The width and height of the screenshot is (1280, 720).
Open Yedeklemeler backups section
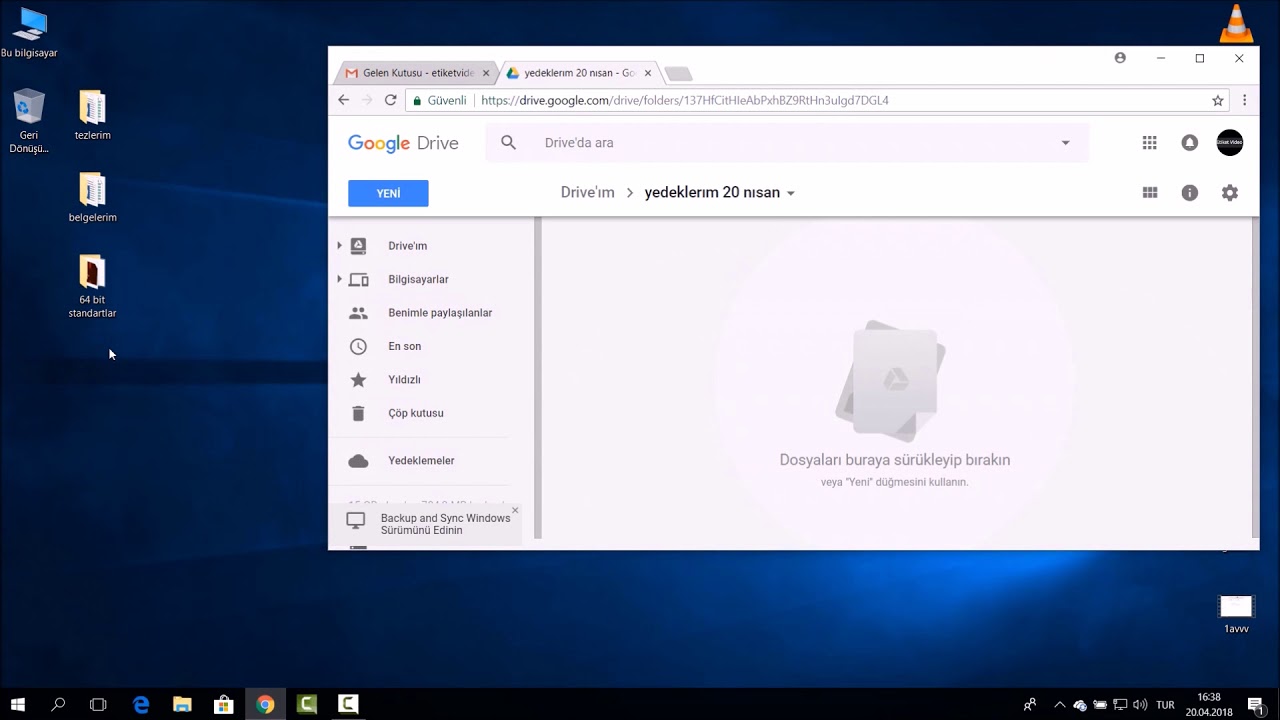[421, 461]
